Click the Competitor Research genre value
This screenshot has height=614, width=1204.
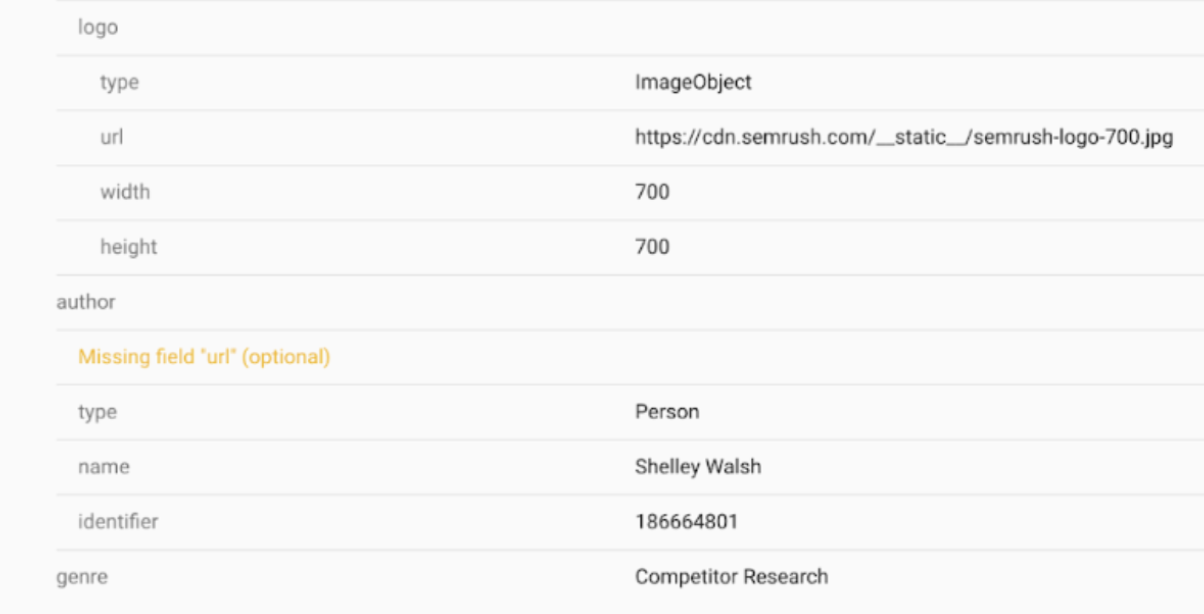pyautogui.click(x=731, y=577)
